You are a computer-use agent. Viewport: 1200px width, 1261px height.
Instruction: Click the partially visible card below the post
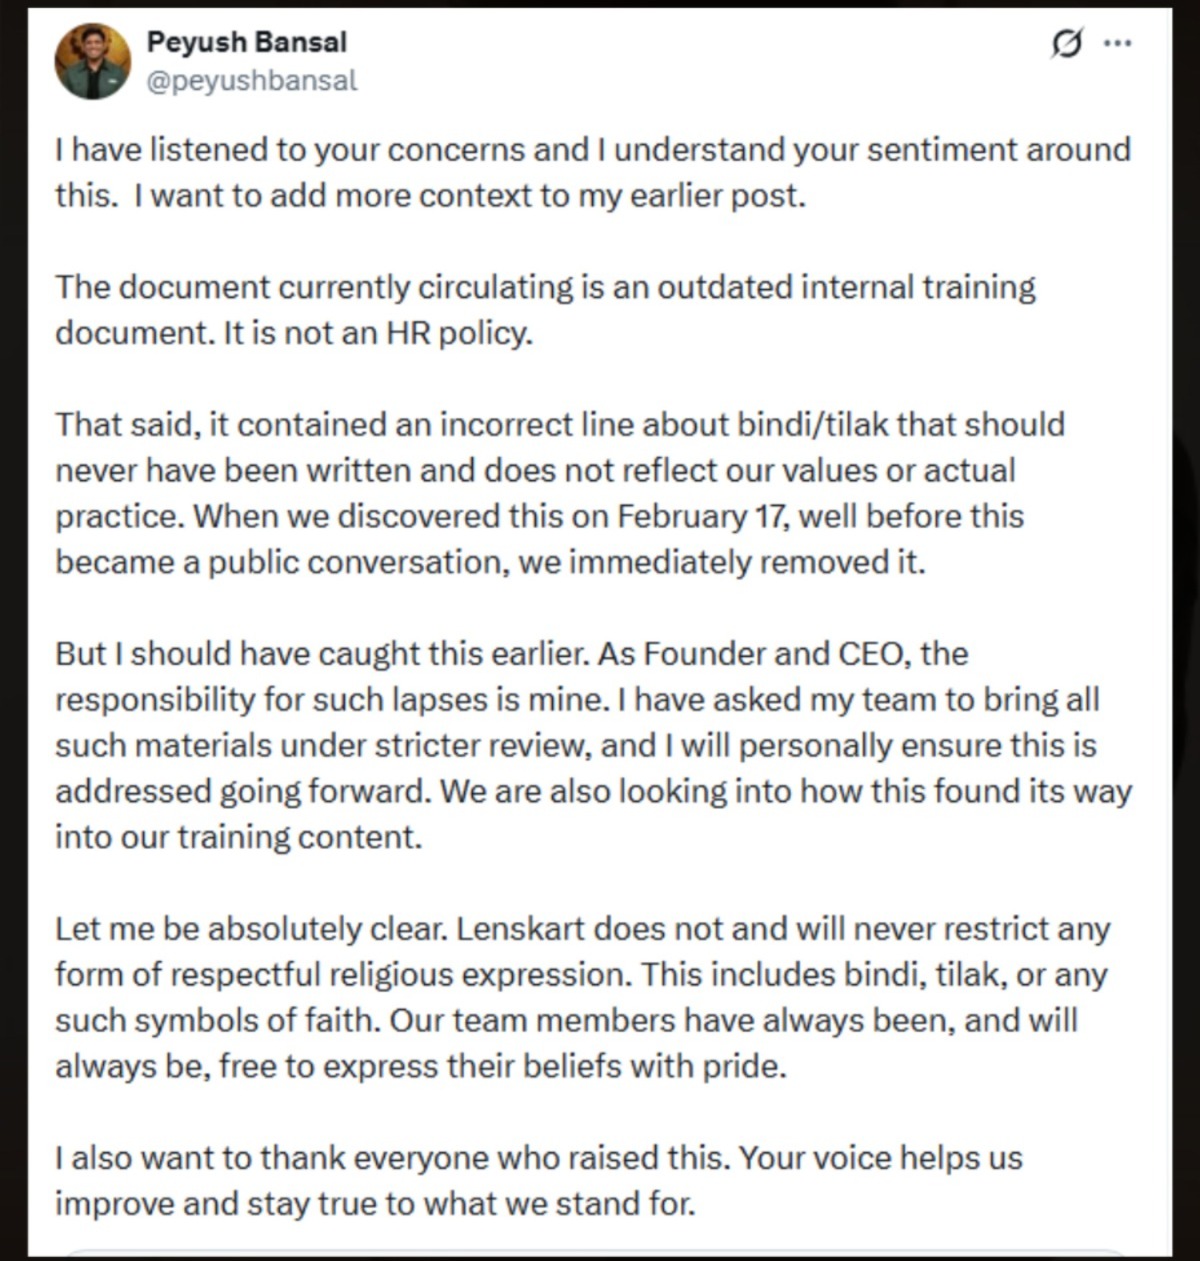coord(600,1252)
